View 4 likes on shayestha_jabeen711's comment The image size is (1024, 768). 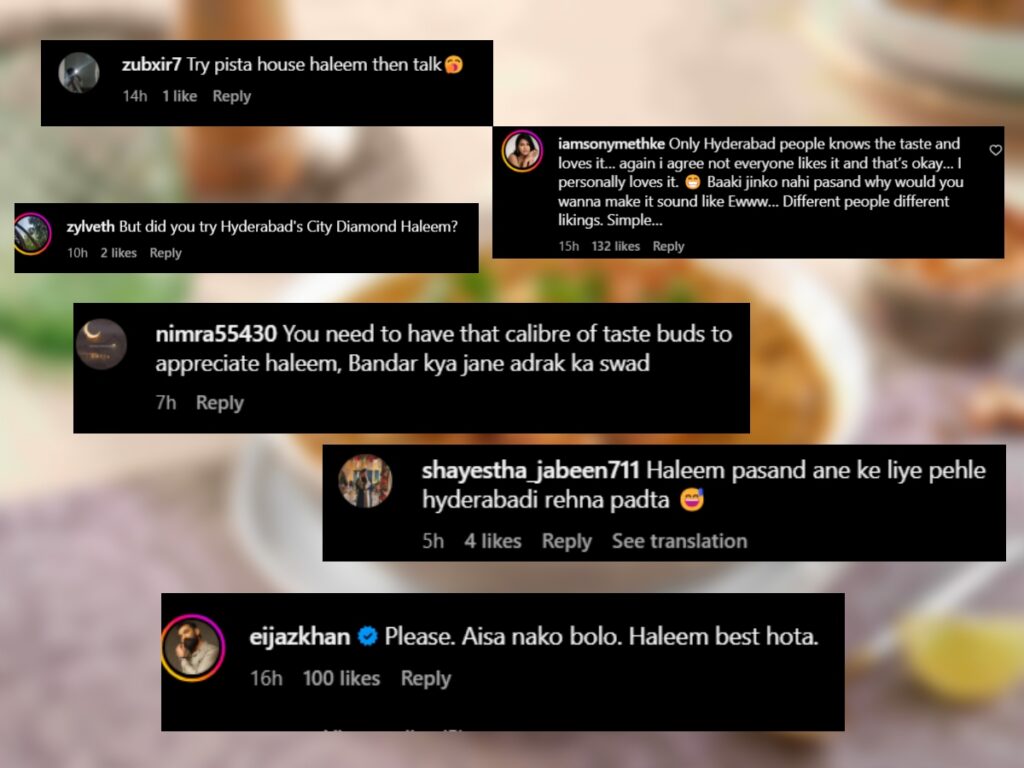pos(492,541)
